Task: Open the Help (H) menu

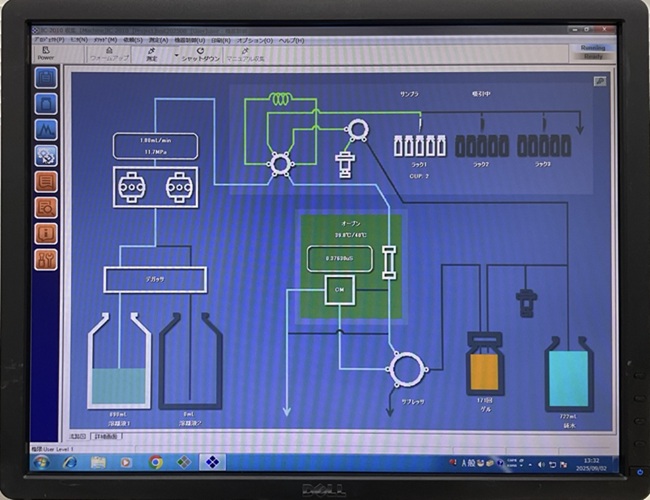Action: pyautogui.click(x=291, y=40)
